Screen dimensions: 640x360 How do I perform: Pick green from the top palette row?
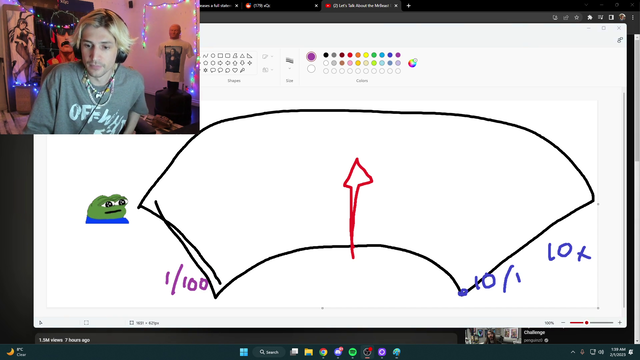(374, 55)
